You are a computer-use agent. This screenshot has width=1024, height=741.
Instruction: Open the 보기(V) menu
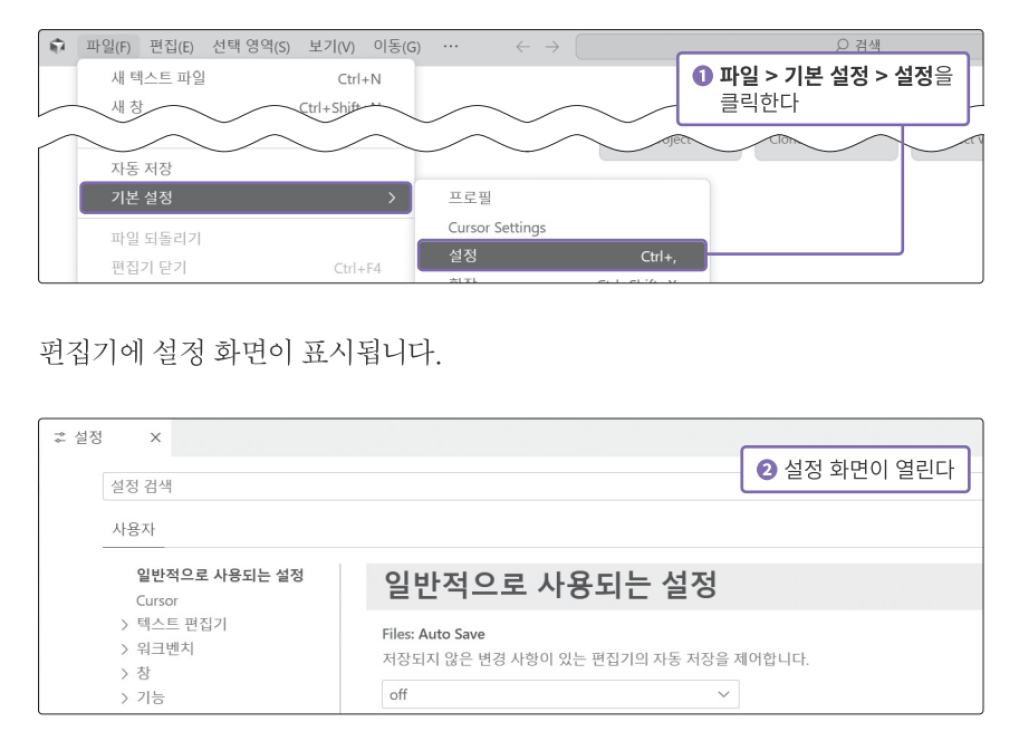coord(331,46)
